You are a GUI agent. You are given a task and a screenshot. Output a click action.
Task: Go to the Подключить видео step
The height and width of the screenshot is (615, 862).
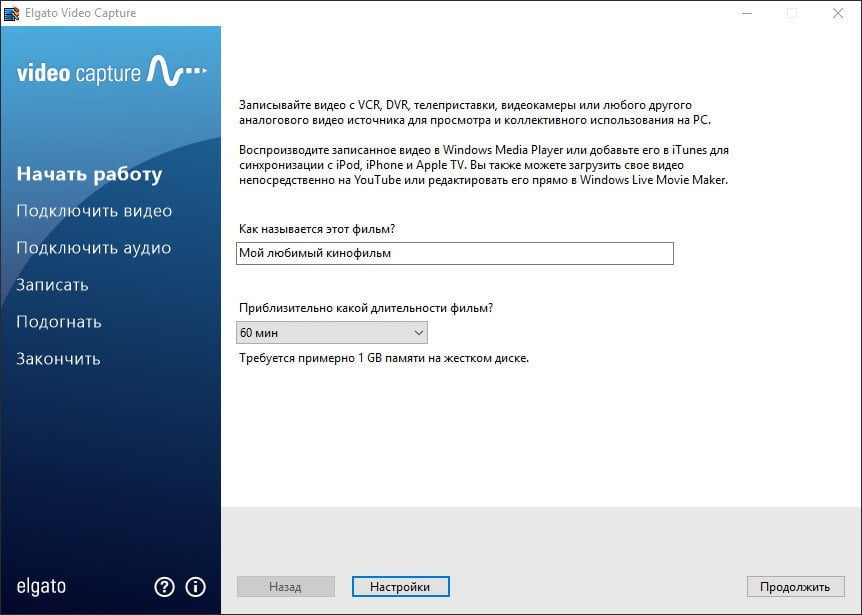point(94,211)
